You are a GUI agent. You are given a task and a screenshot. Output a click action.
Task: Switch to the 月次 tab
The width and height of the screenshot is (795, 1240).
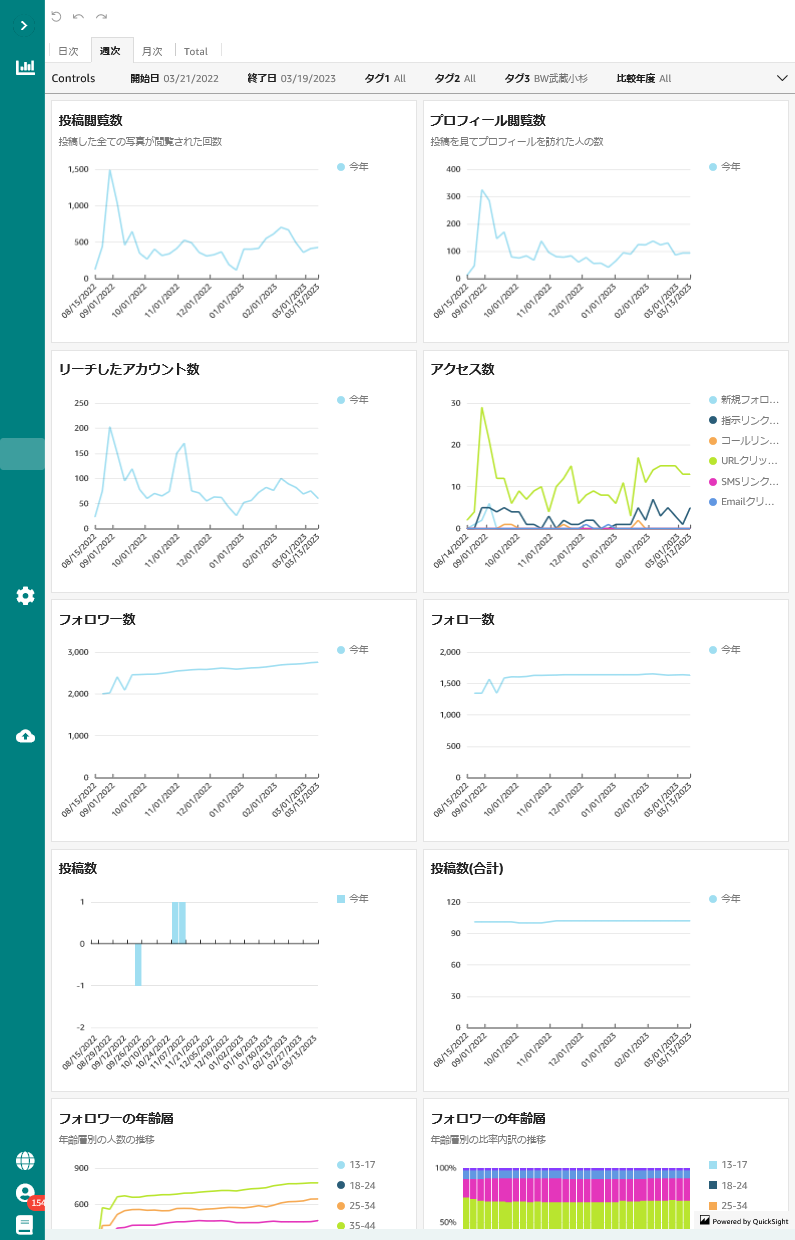pyautogui.click(x=152, y=51)
